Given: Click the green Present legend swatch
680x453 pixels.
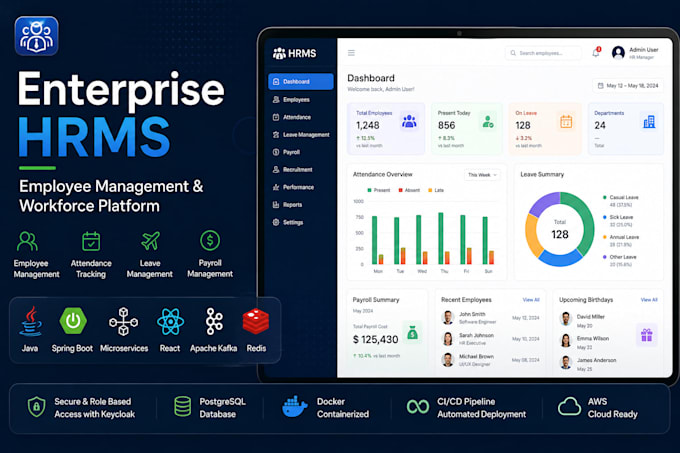Looking at the screenshot, I should (x=369, y=190).
